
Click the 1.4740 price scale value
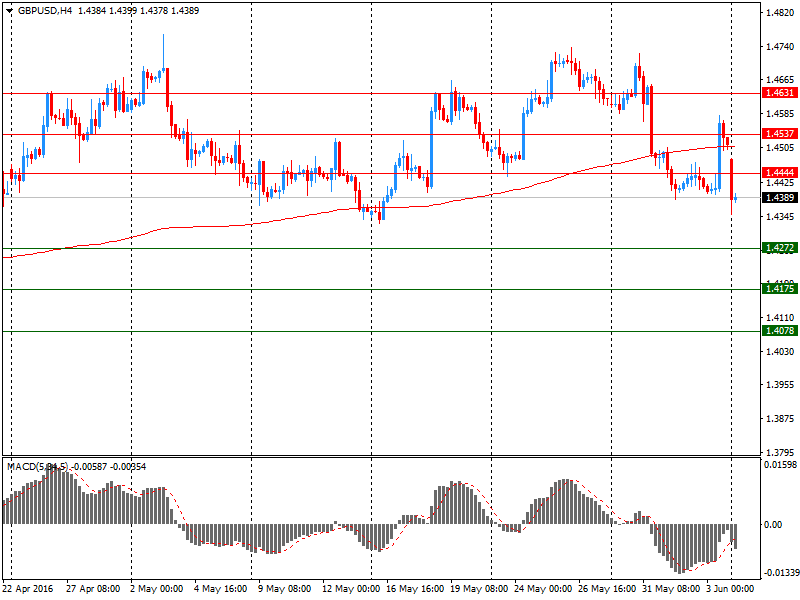781,46
